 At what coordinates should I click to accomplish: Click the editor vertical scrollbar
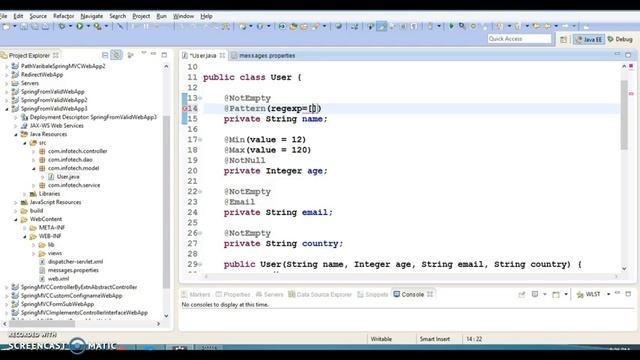pyautogui.click(x=624, y=115)
